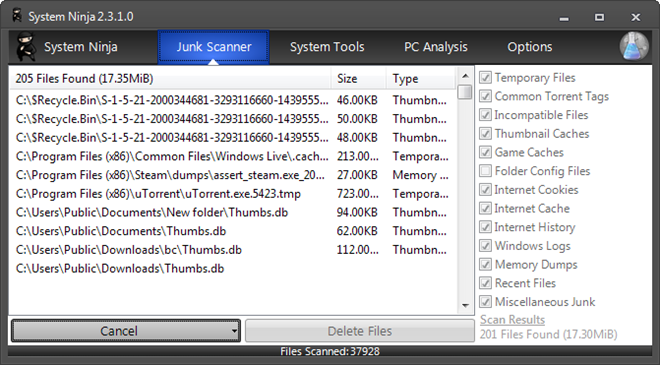660x365 pixels.
Task: Toggle Game Caches checkbox
Action: (x=485, y=152)
